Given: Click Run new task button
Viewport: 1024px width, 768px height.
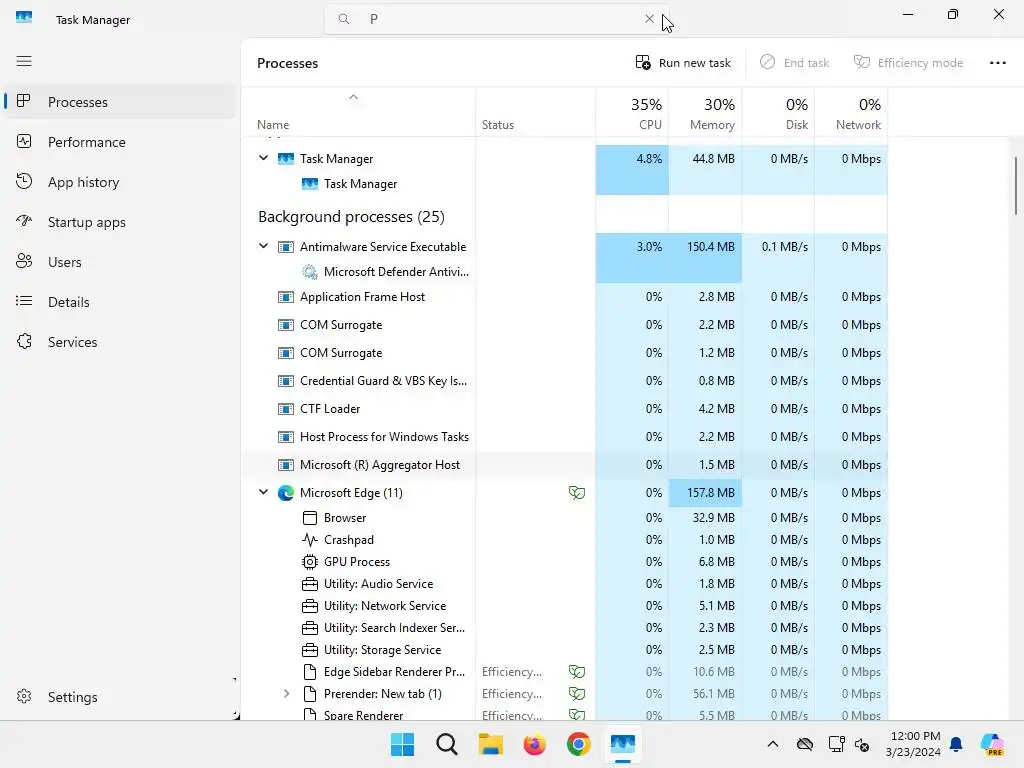Looking at the screenshot, I should pos(682,63).
